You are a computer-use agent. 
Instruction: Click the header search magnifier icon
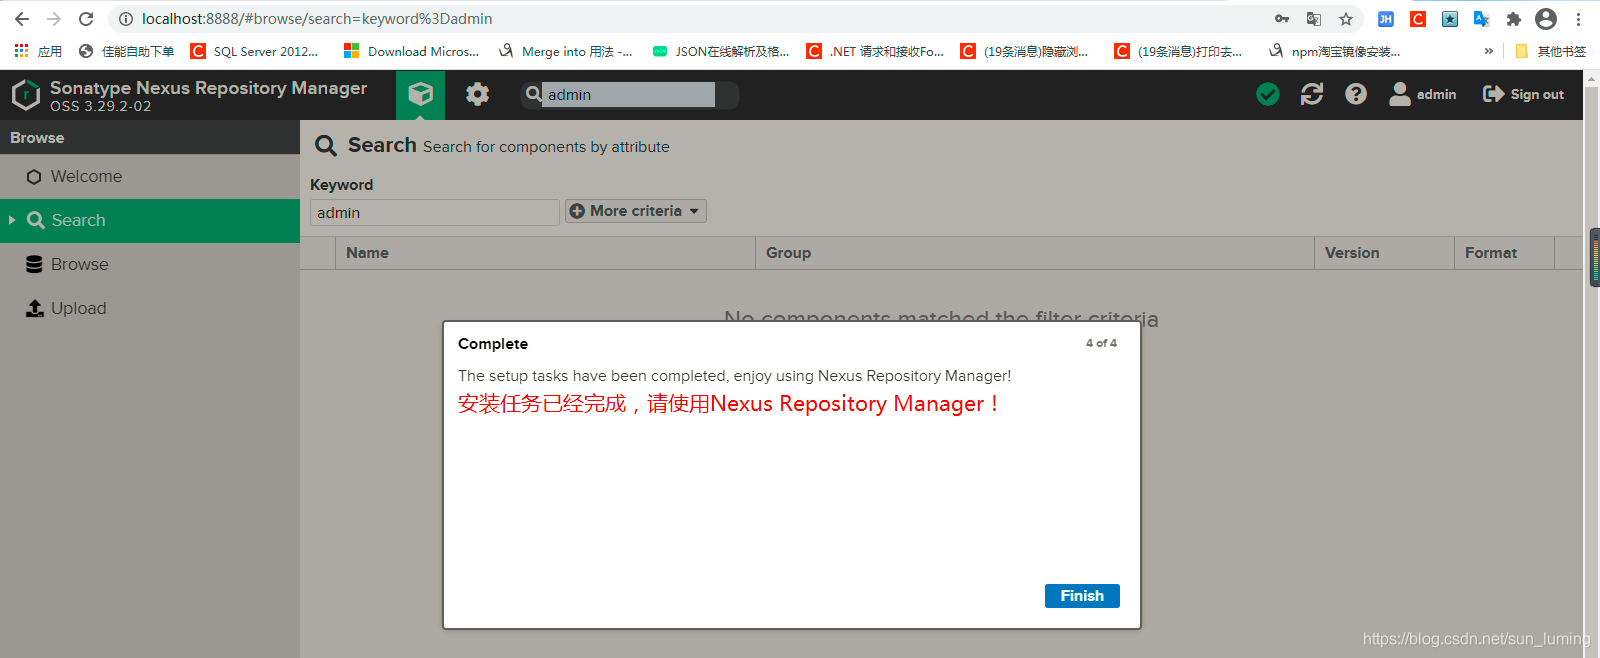pos(533,94)
